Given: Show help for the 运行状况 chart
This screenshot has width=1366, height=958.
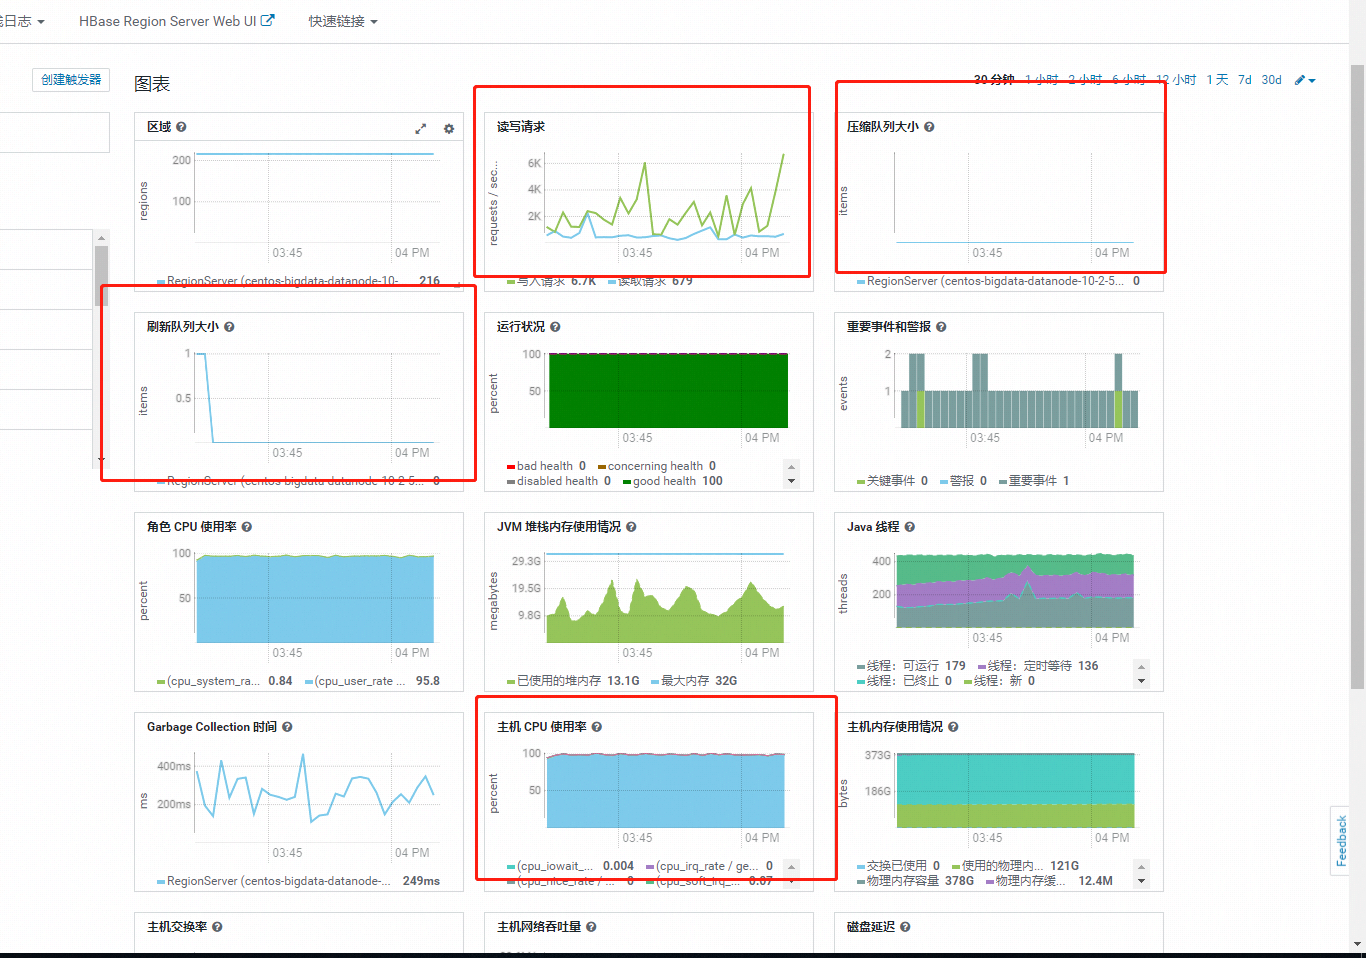Looking at the screenshot, I should coord(555,327).
